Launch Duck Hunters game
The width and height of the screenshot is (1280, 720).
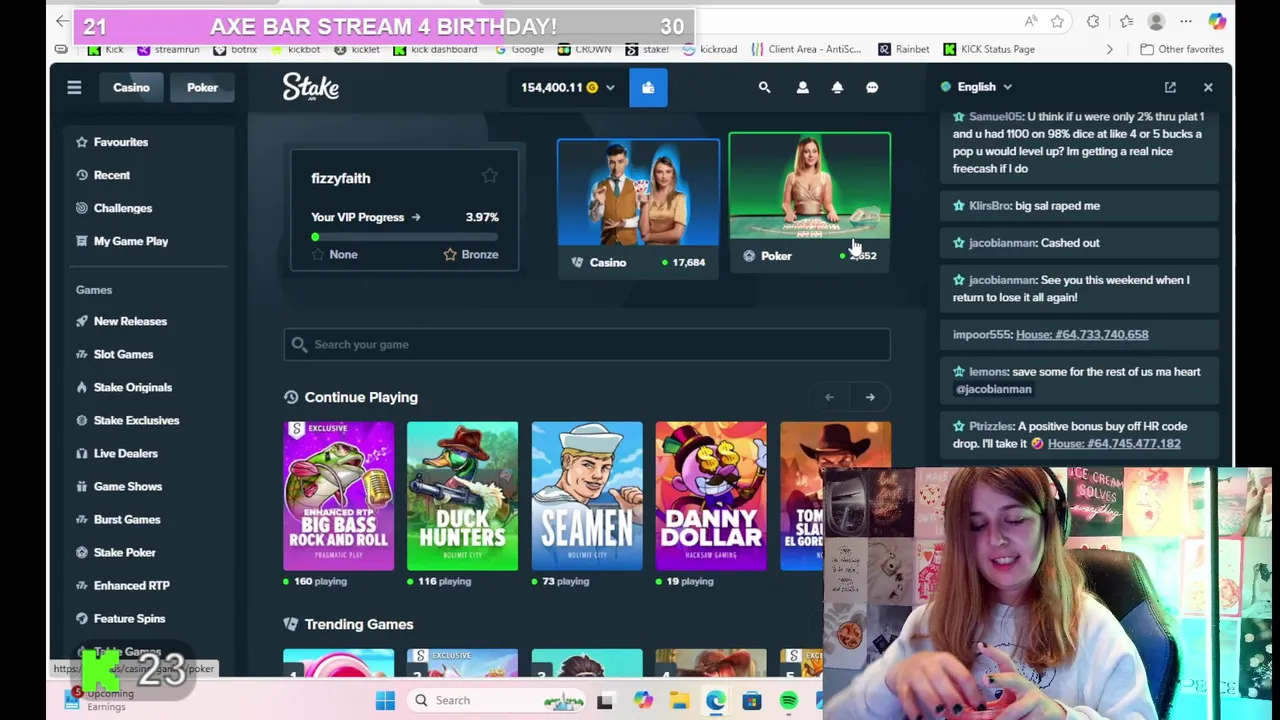coord(462,496)
